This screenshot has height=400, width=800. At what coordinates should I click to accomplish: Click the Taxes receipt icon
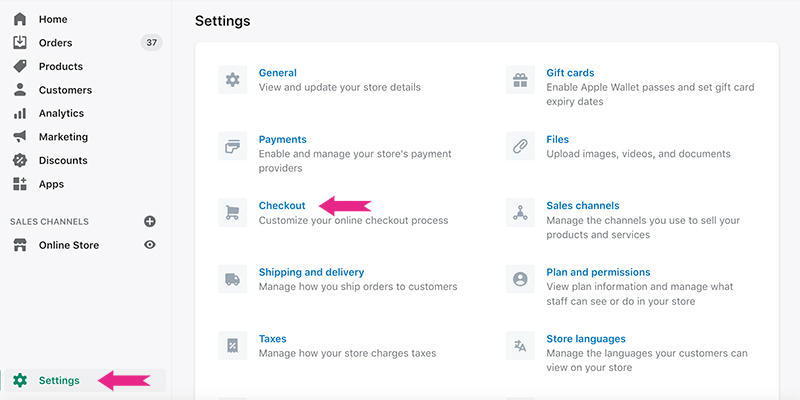[x=232, y=346]
